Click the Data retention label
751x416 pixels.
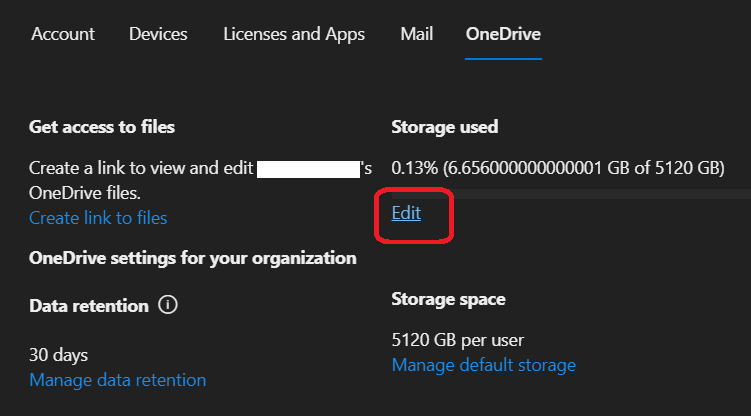point(89,305)
